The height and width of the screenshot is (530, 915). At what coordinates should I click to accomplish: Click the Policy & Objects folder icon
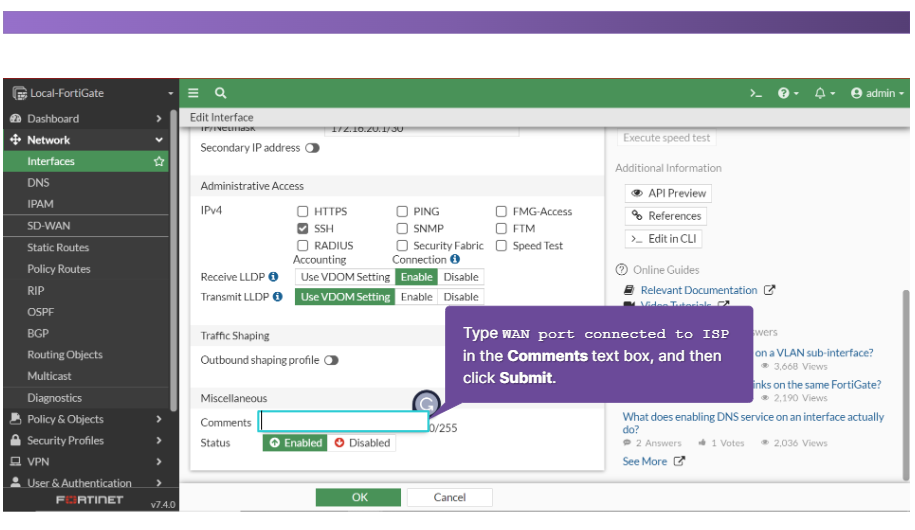16,419
